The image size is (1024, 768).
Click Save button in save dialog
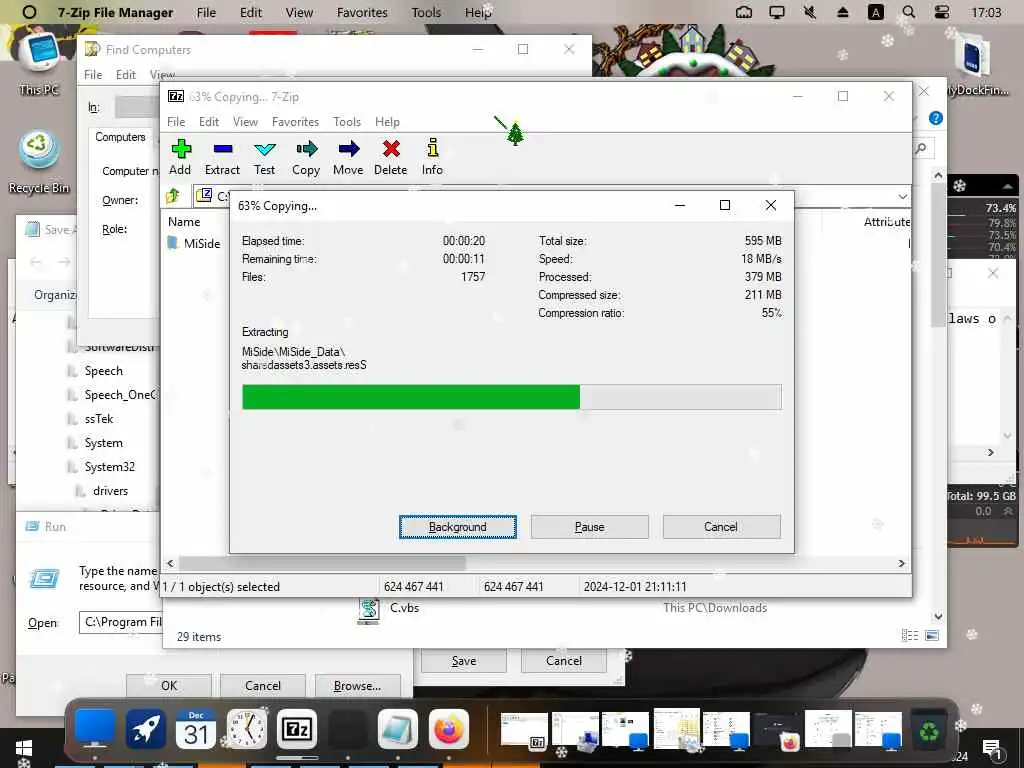[x=464, y=661]
